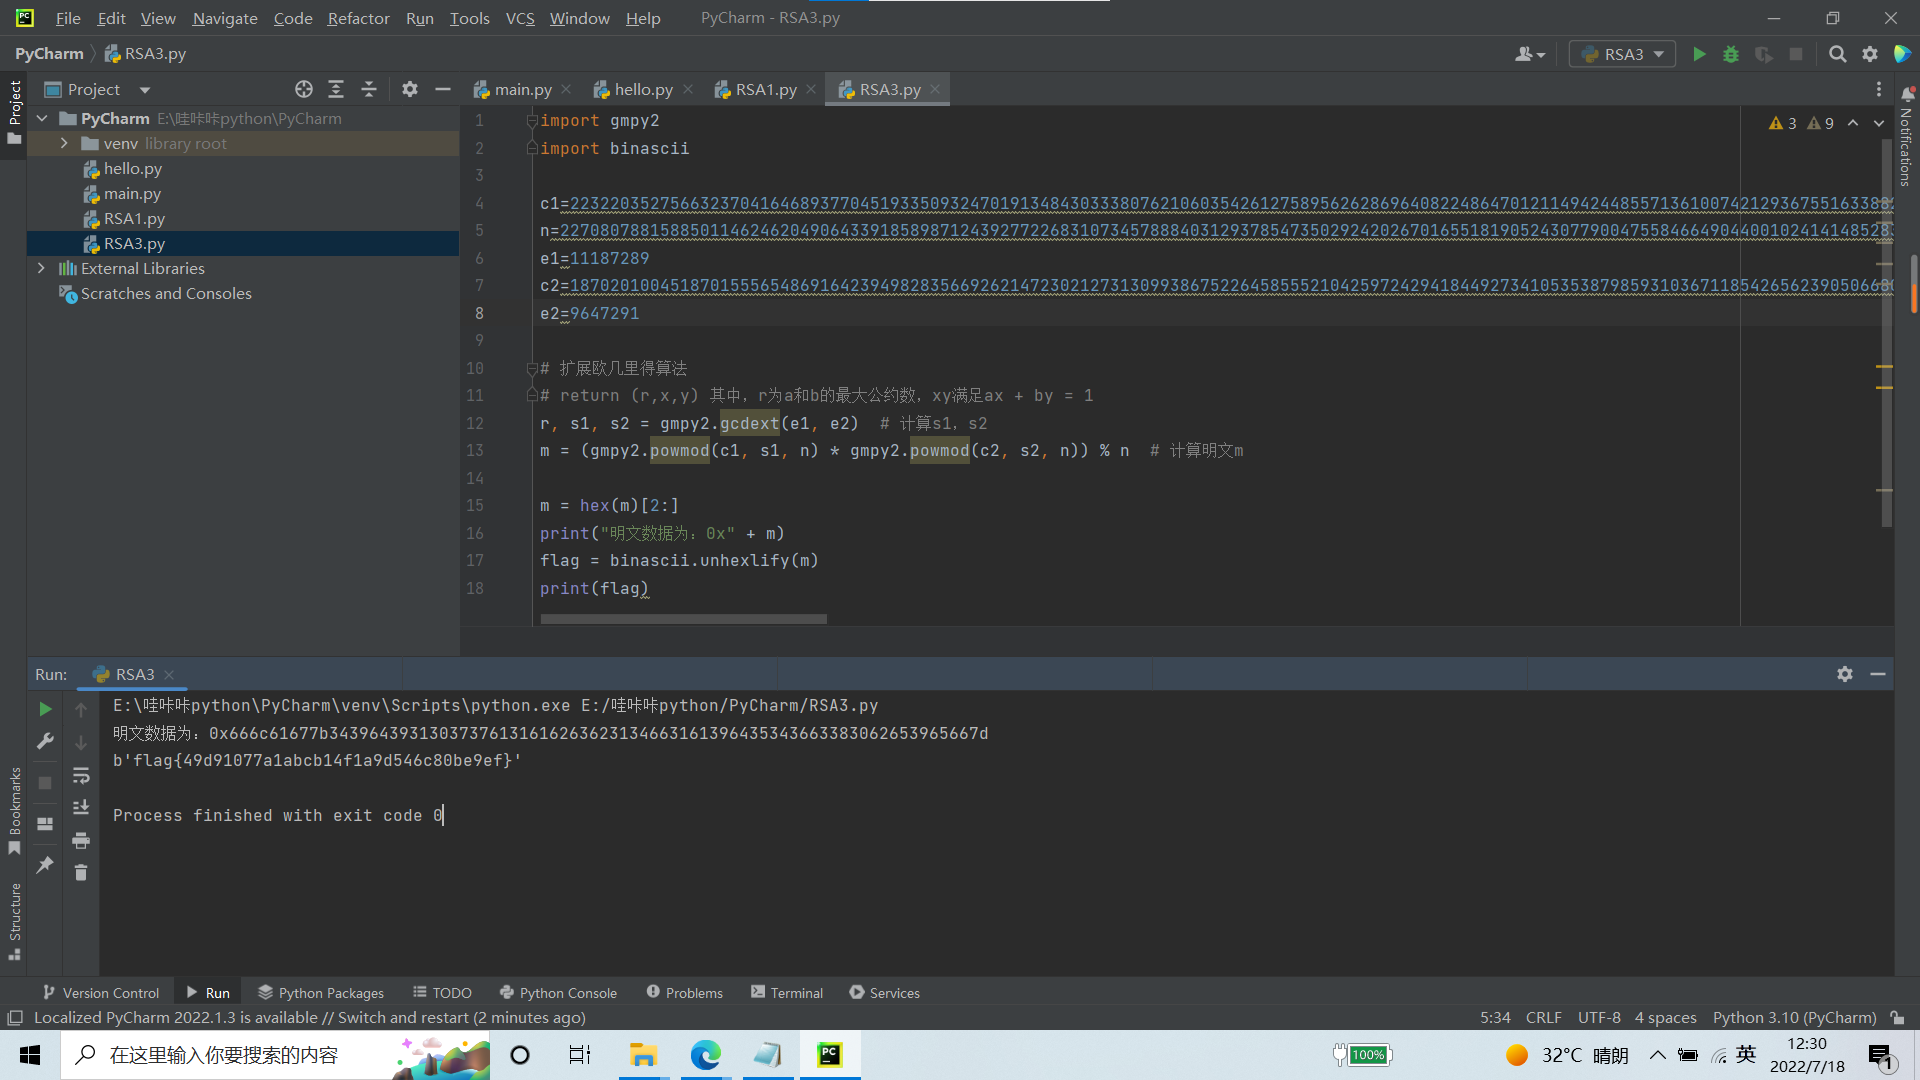Clear Run output with trash icon
This screenshot has height=1080, width=1920.
coord(81,873)
